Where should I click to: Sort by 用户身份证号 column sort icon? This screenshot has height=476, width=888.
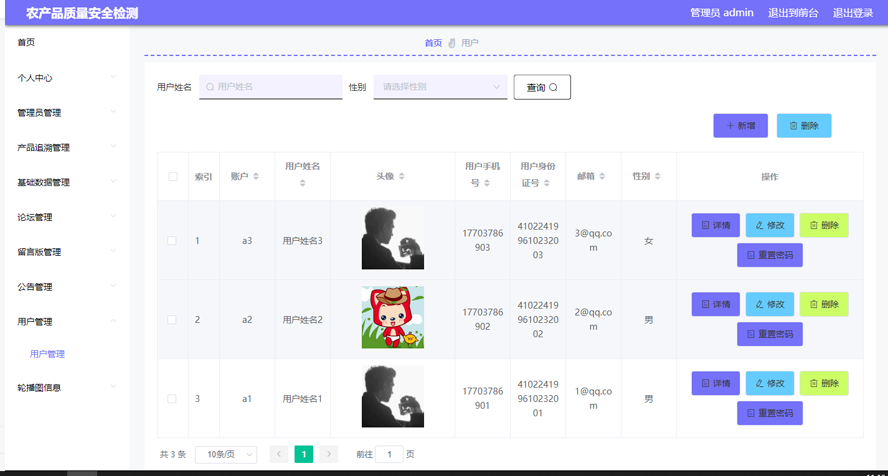click(x=547, y=183)
